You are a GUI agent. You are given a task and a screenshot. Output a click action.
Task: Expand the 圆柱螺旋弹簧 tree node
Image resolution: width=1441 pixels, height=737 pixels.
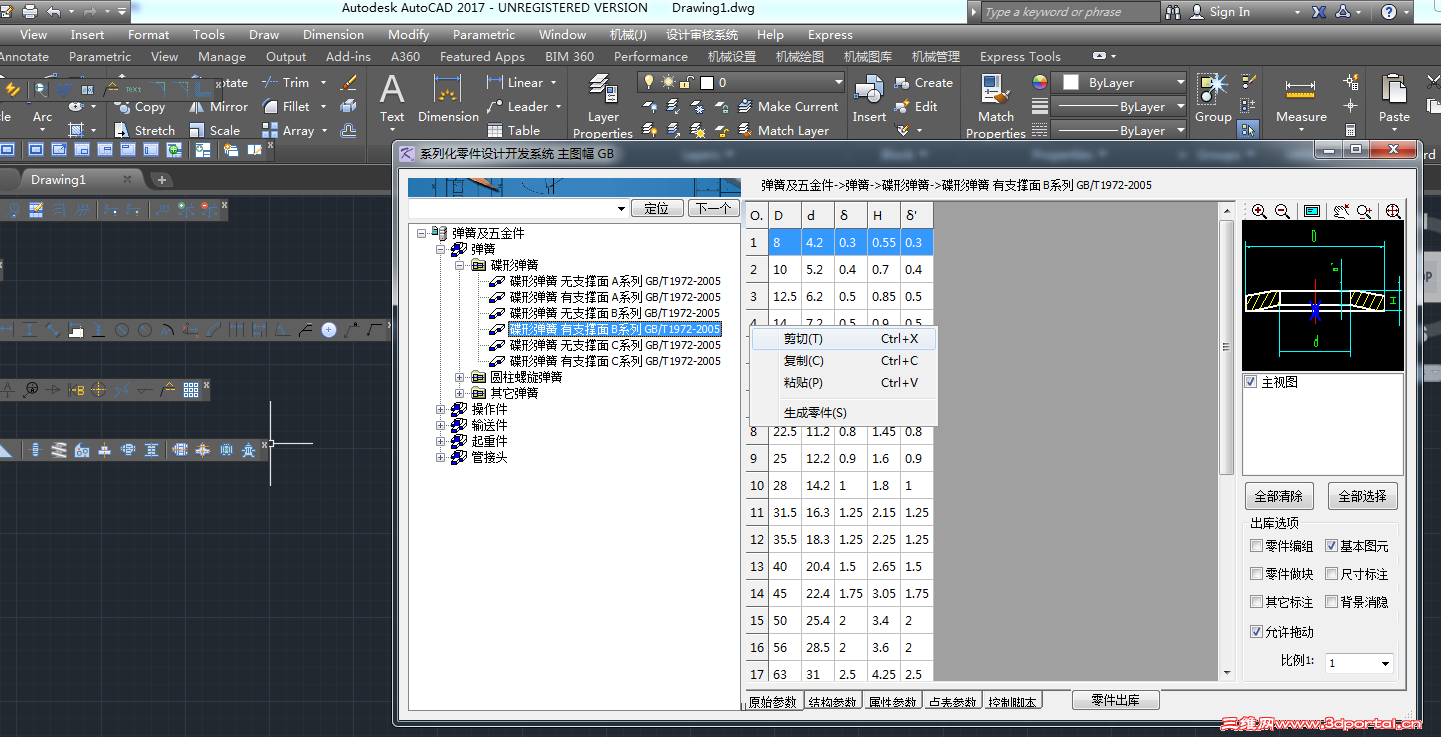460,377
